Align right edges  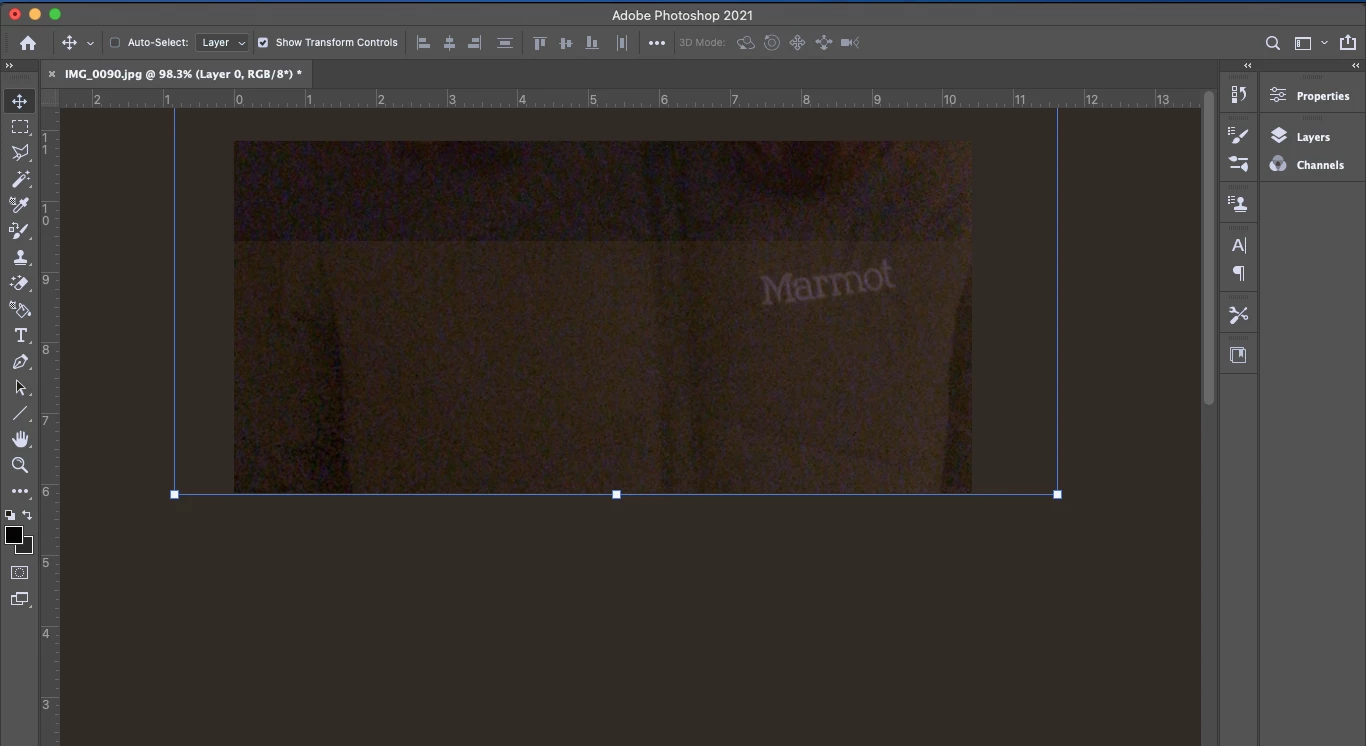tap(475, 43)
